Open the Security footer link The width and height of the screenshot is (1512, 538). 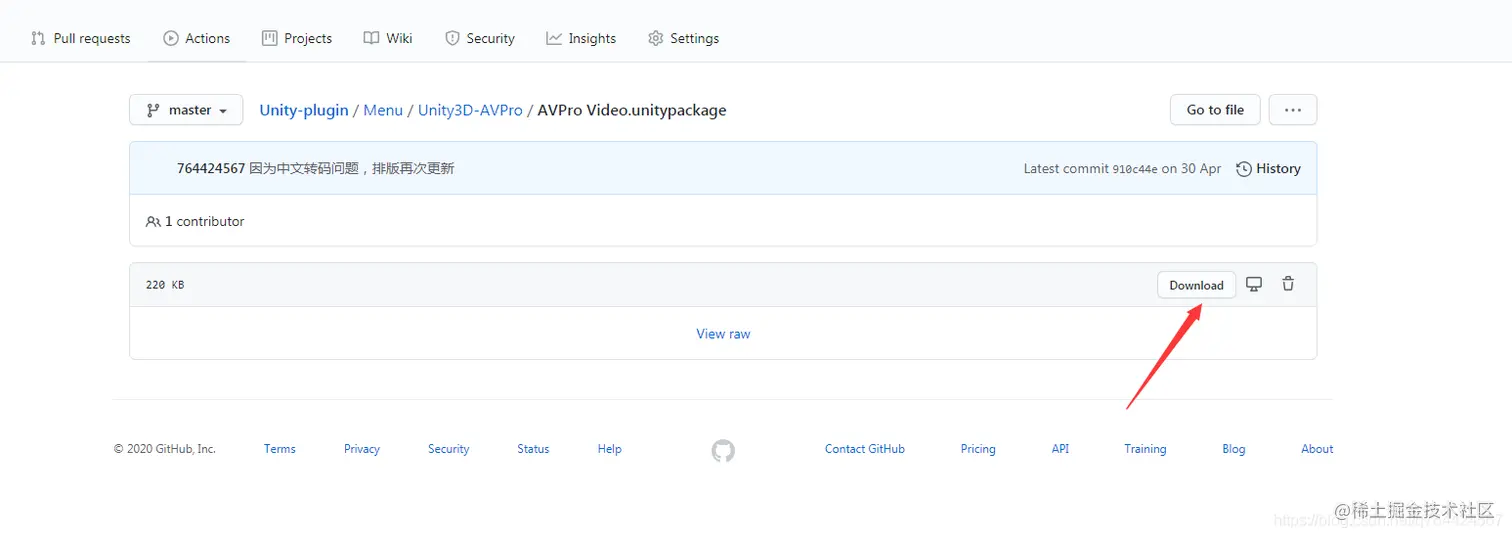tap(449, 449)
